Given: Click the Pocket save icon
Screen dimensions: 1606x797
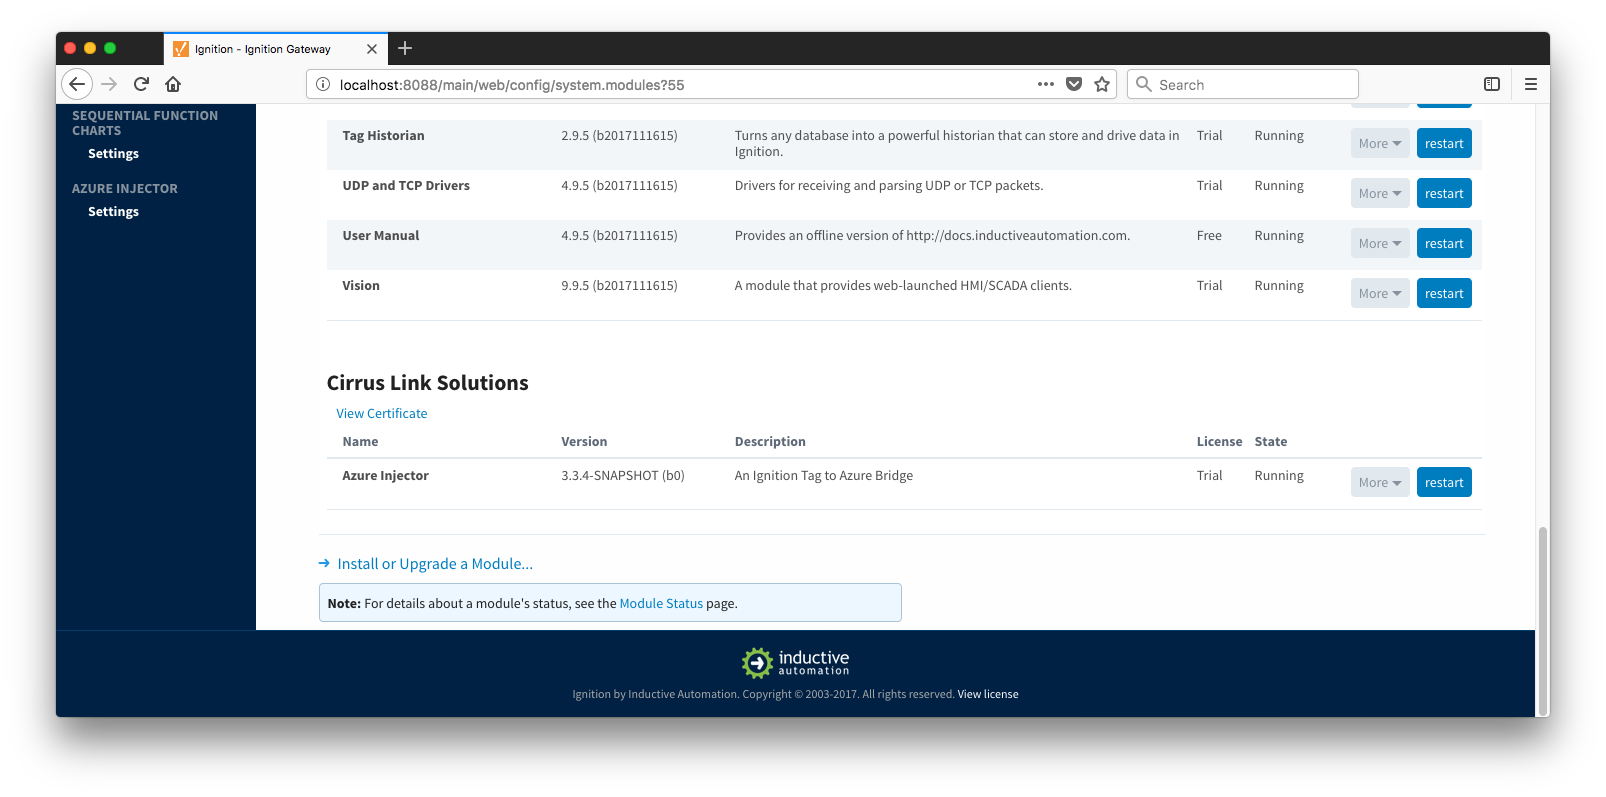Looking at the screenshot, I should pyautogui.click(x=1074, y=84).
